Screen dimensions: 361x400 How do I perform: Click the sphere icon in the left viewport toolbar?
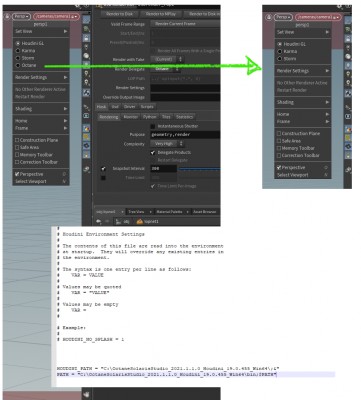point(86,55)
